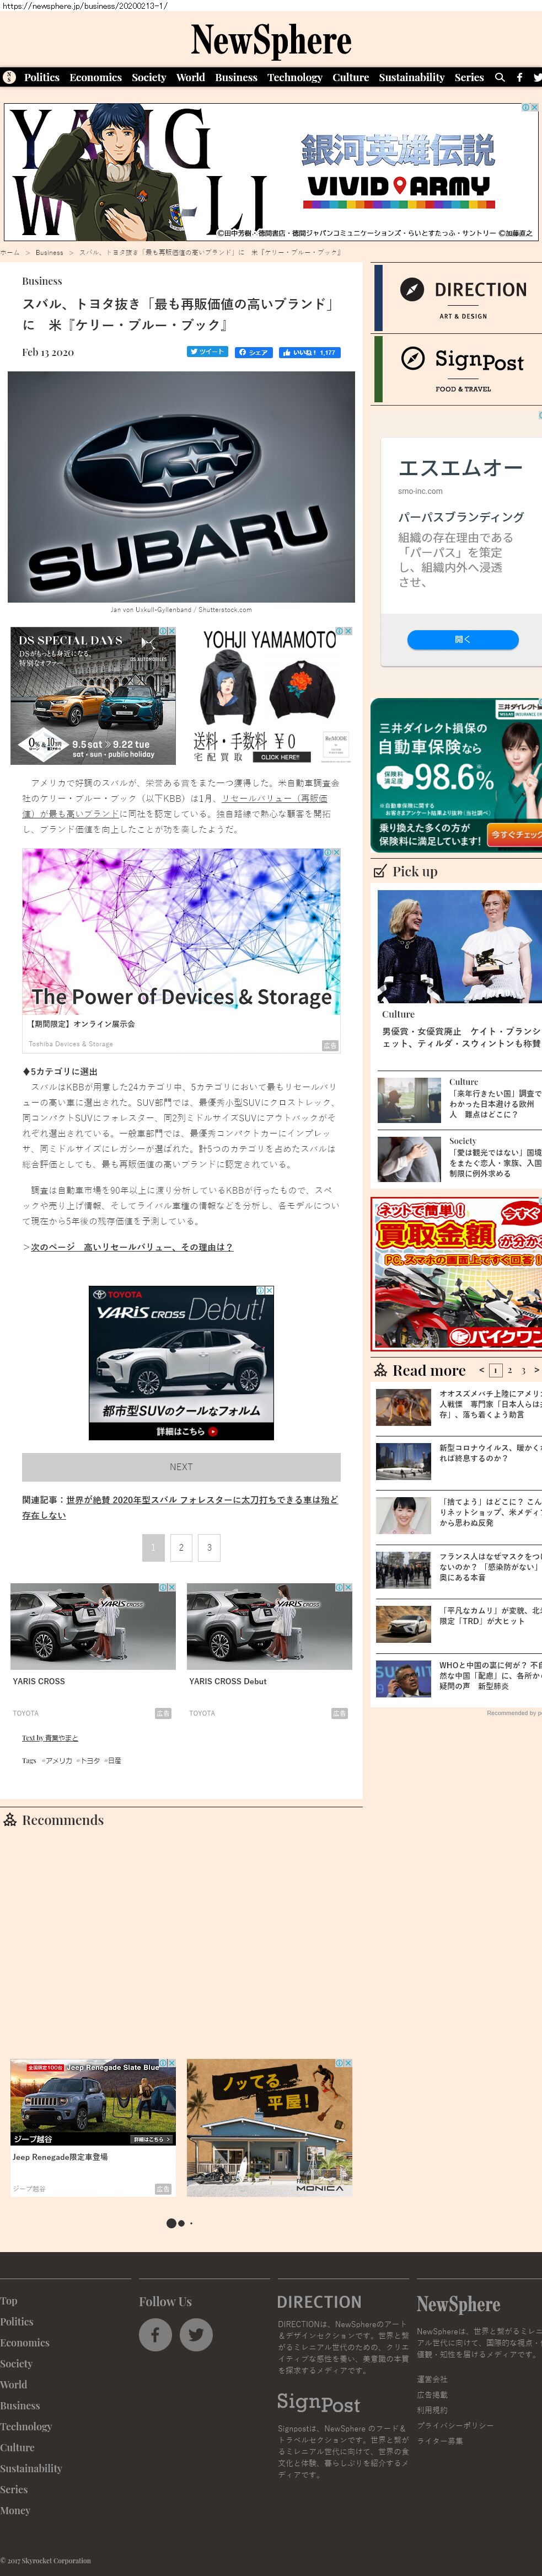Viewport: 542px width, 2576px height.
Task: Open the Sustainability menu item
Action: 412,77
